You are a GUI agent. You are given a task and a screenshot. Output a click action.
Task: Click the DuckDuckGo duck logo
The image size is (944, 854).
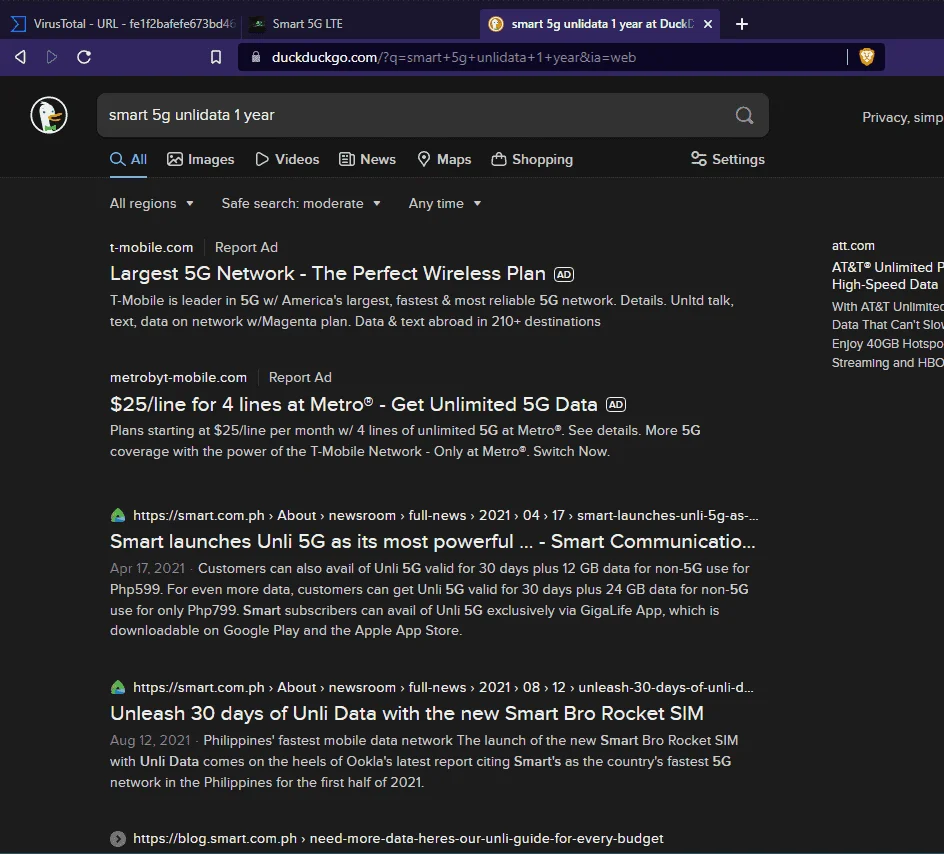click(49, 115)
